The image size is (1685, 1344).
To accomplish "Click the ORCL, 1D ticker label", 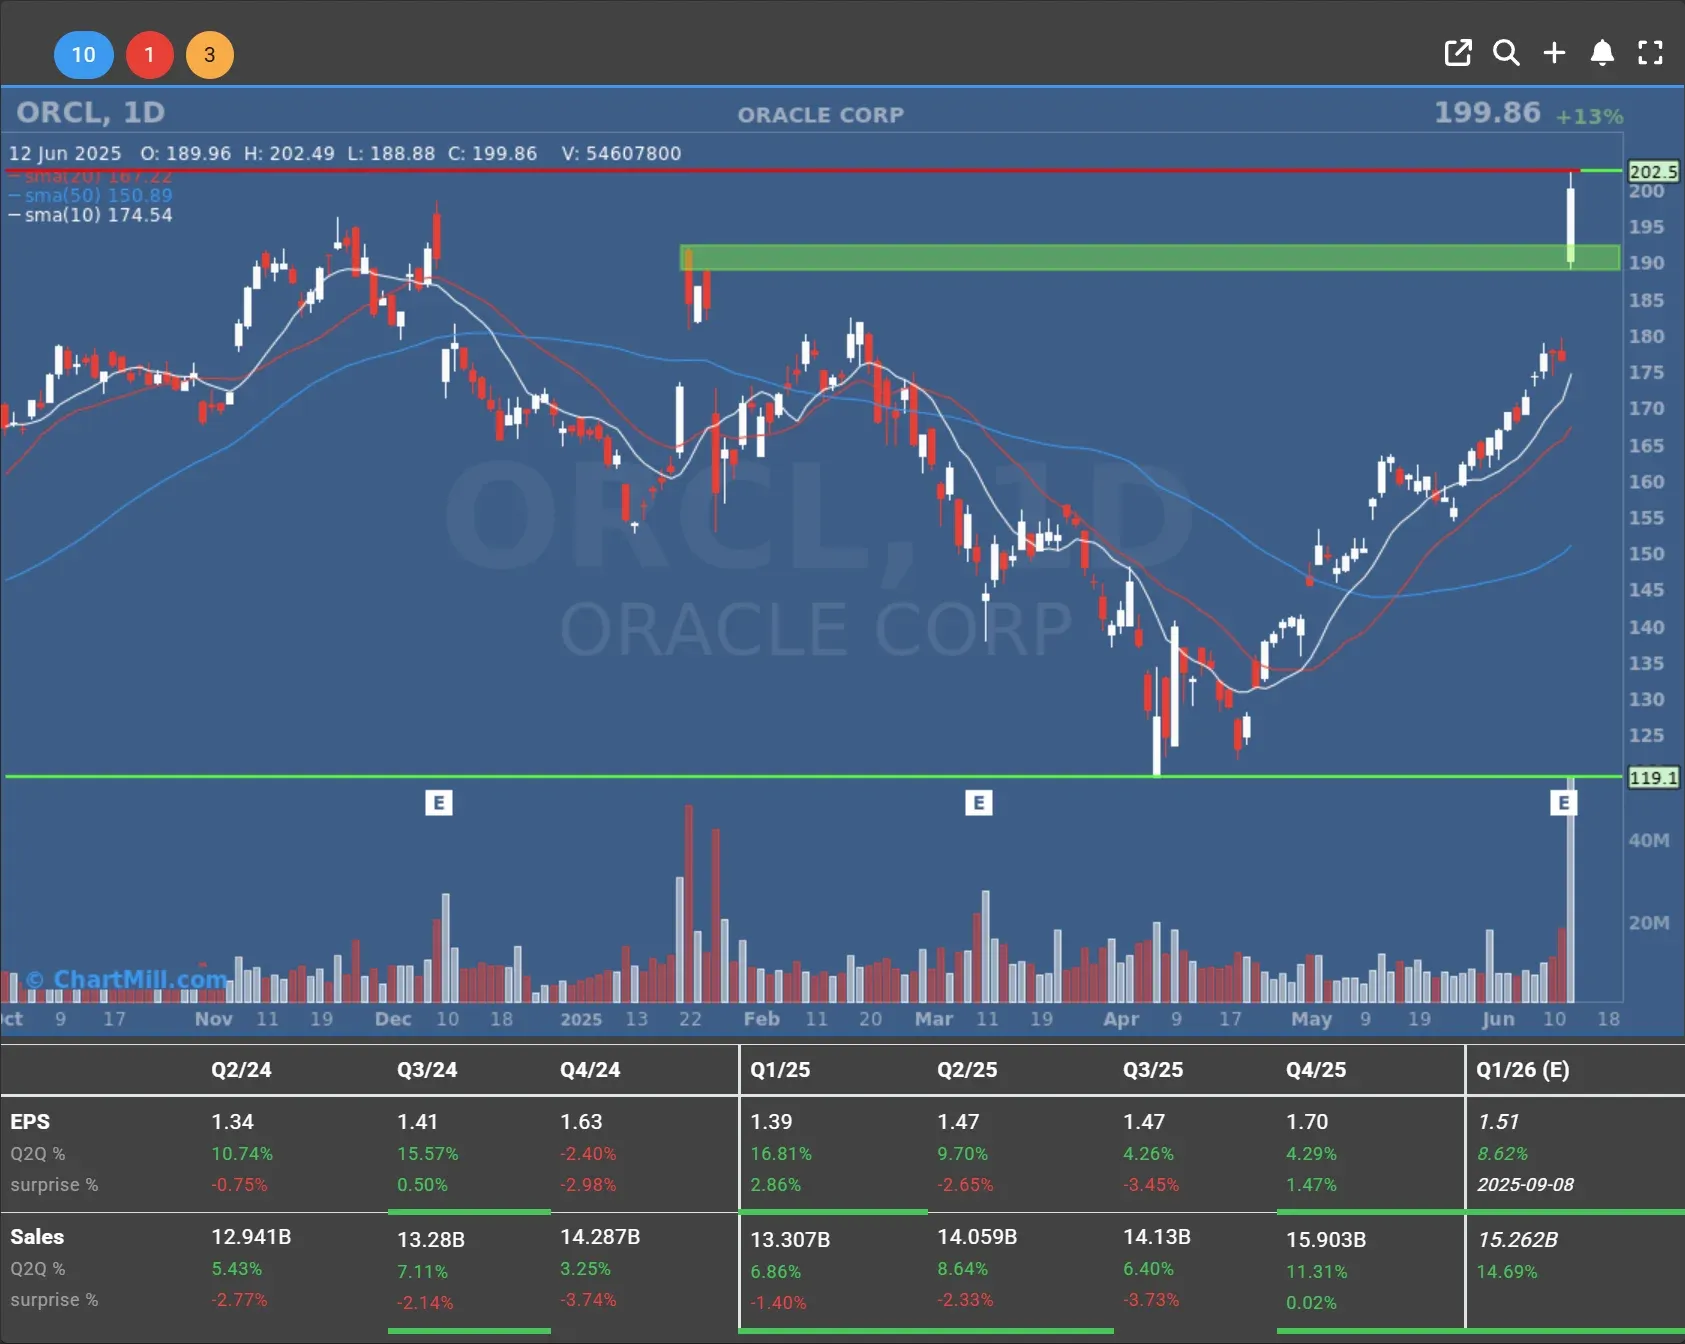I will tap(90, 113).
